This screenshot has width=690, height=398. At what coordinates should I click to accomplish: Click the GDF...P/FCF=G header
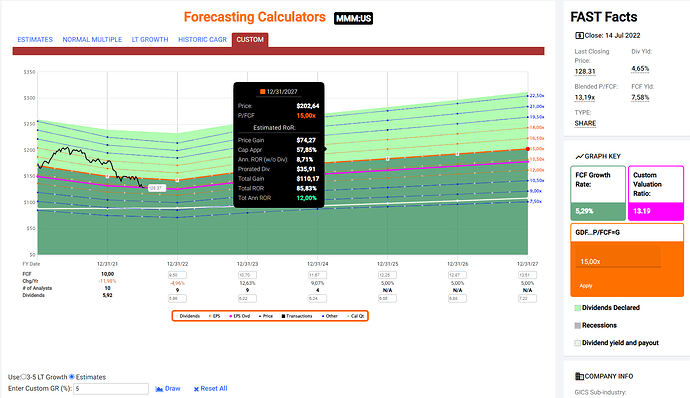[x=627, y=232]
